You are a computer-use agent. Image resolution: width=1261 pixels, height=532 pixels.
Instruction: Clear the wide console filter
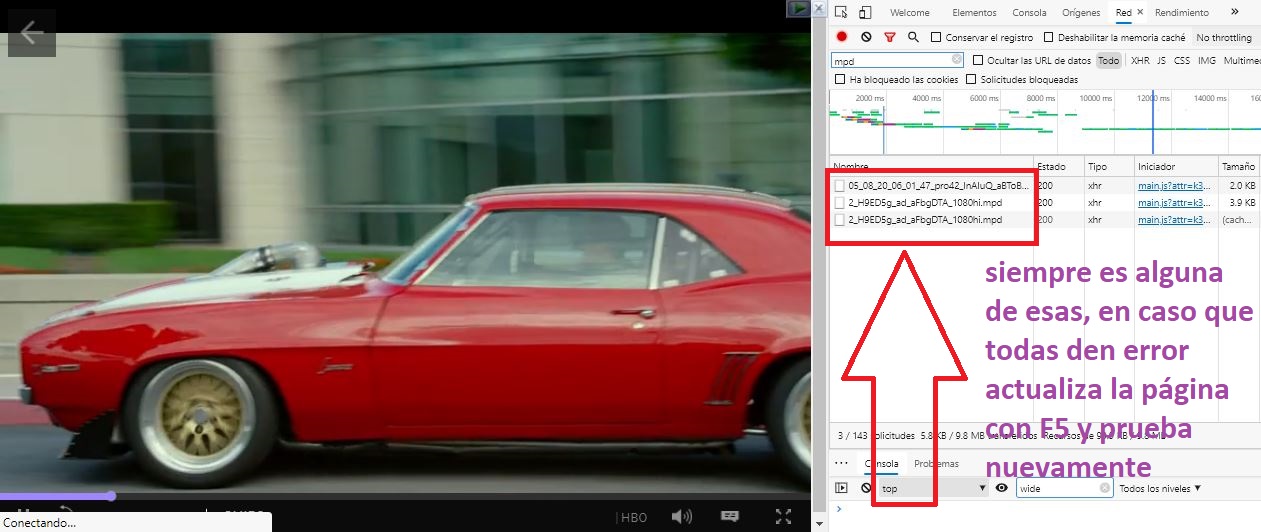[x=1105, y=488]
